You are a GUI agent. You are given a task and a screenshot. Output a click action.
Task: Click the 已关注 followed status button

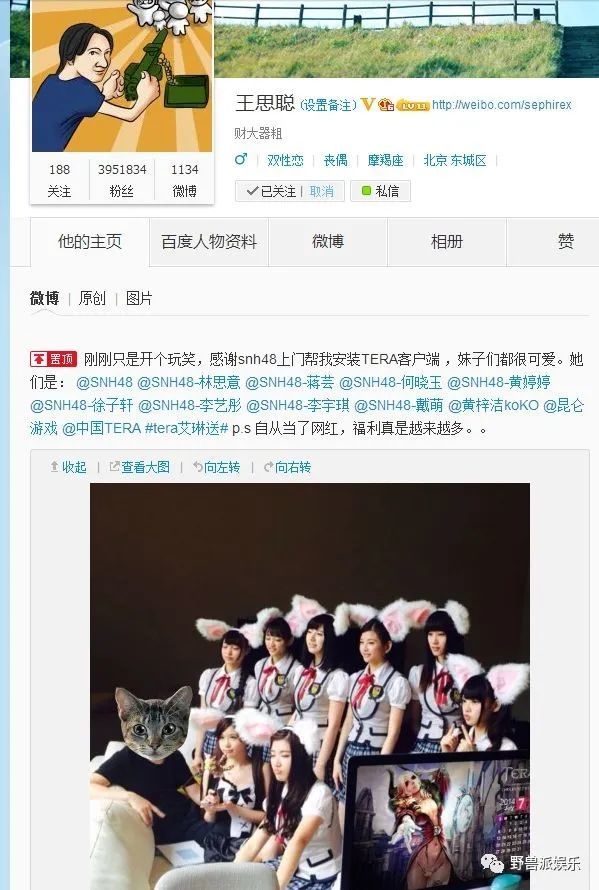pos(271,191)
